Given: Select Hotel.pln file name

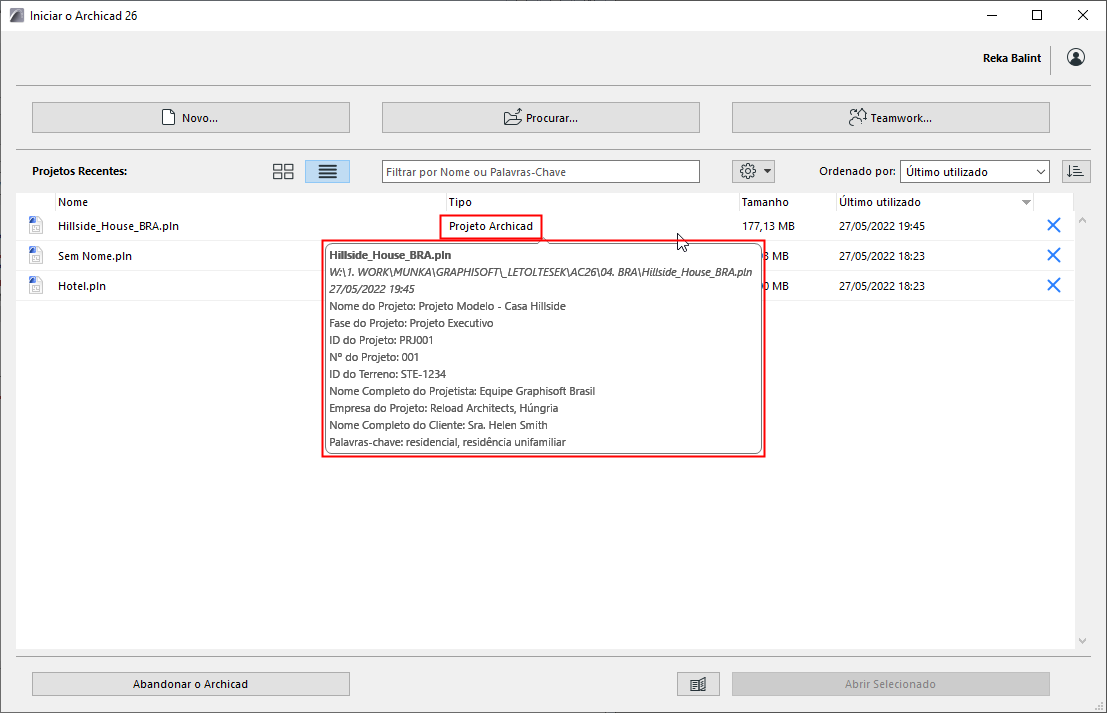Looking at the screenshot, I should point(82,286).
